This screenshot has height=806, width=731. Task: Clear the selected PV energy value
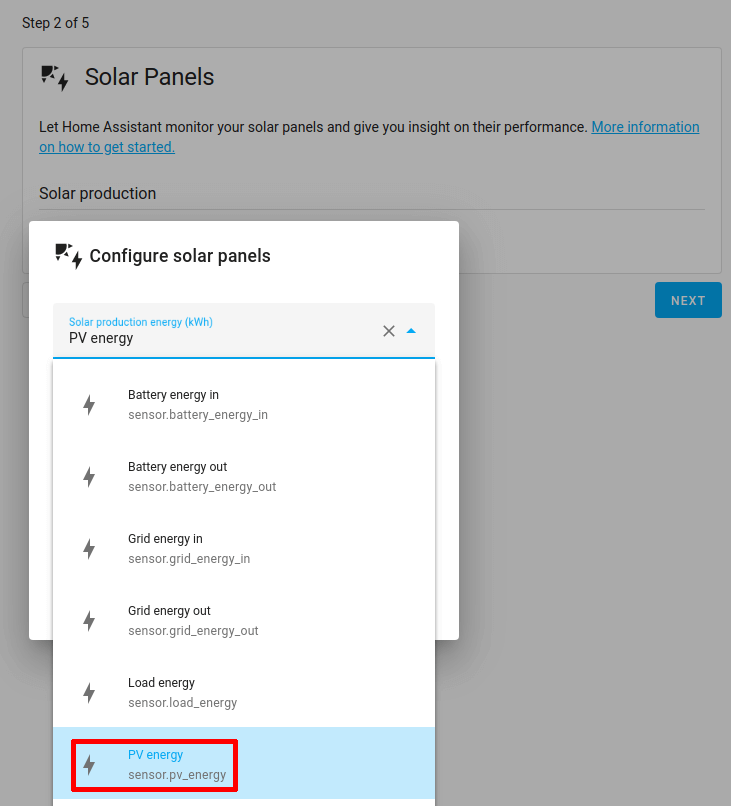[x=389, y=331]
